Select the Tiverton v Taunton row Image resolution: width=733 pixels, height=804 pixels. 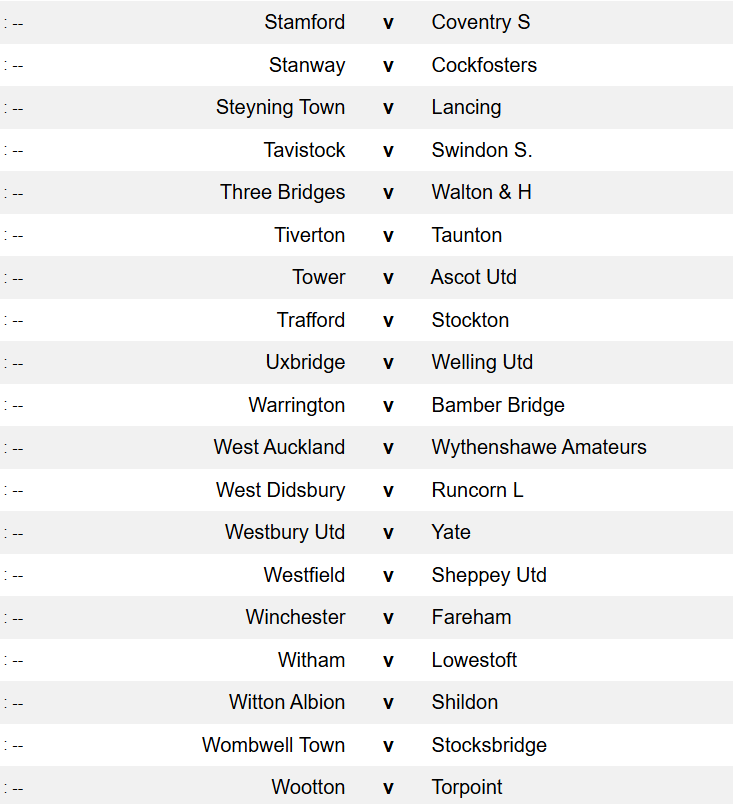(366, 235)
